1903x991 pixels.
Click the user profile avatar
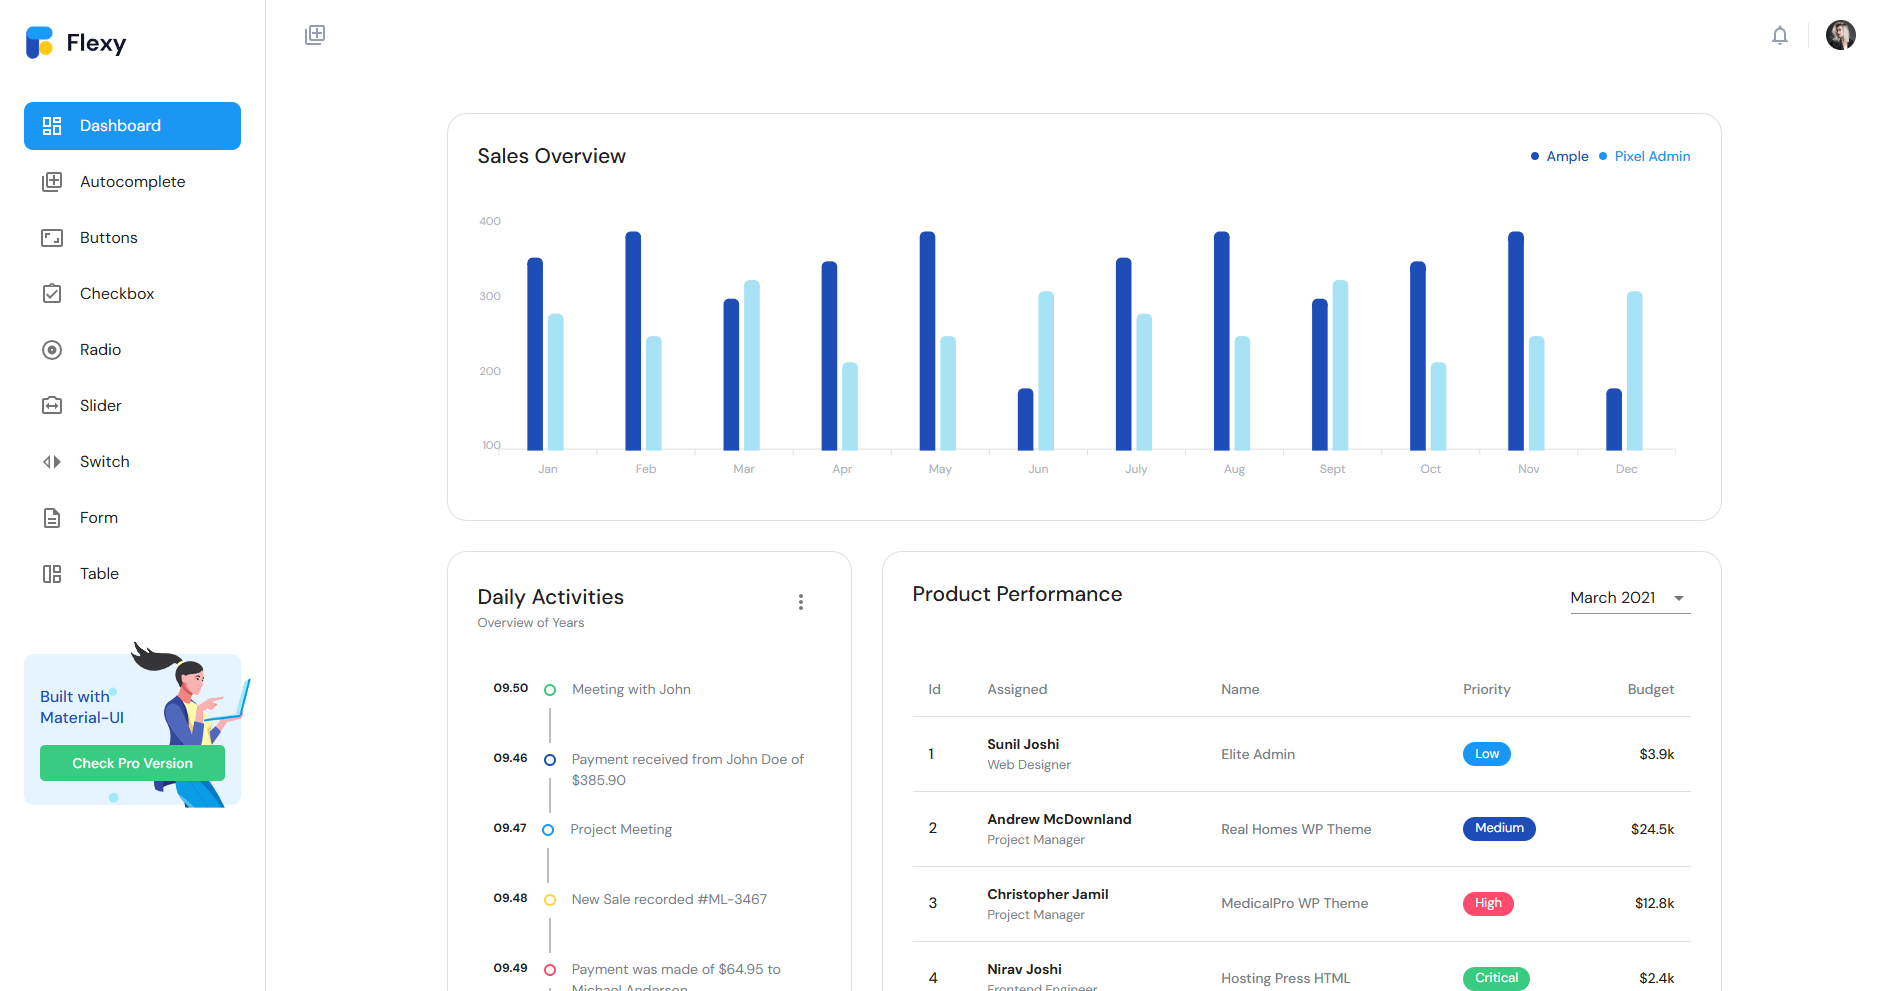pos(1840,35)
